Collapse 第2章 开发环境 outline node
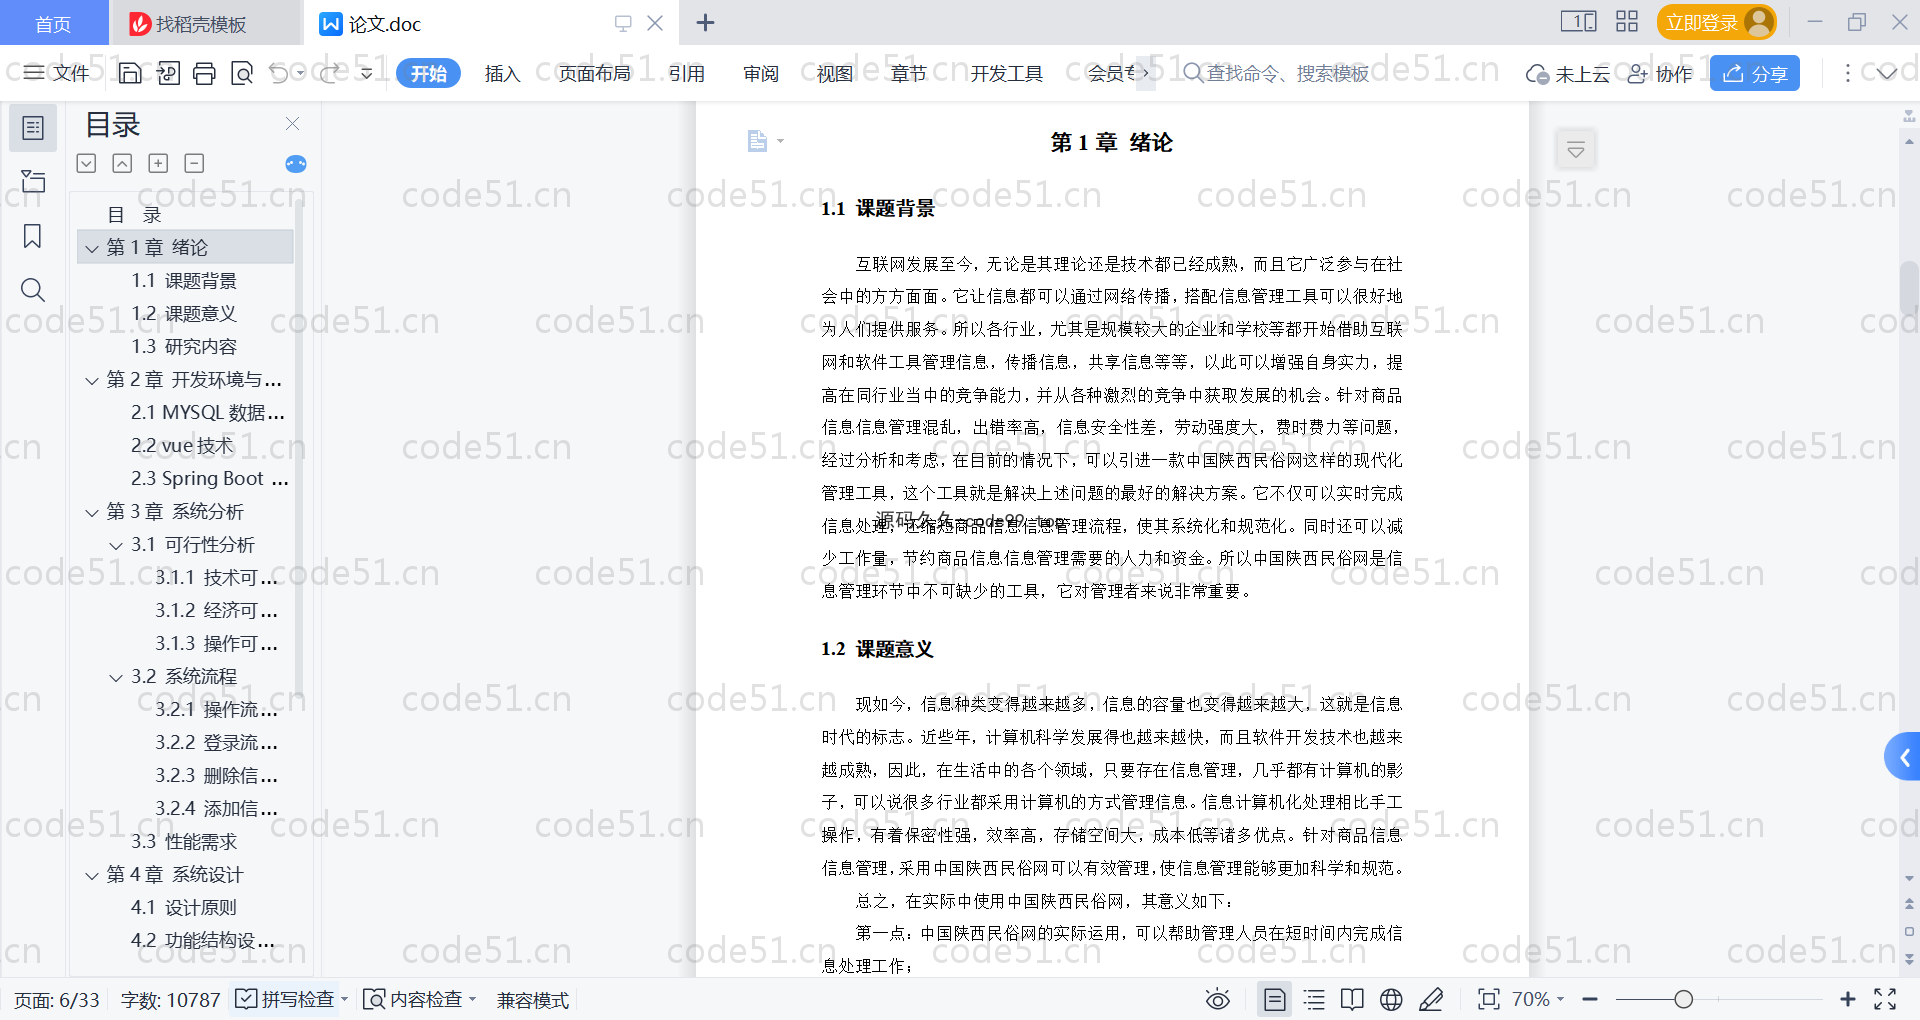 (x=92, y=380)
